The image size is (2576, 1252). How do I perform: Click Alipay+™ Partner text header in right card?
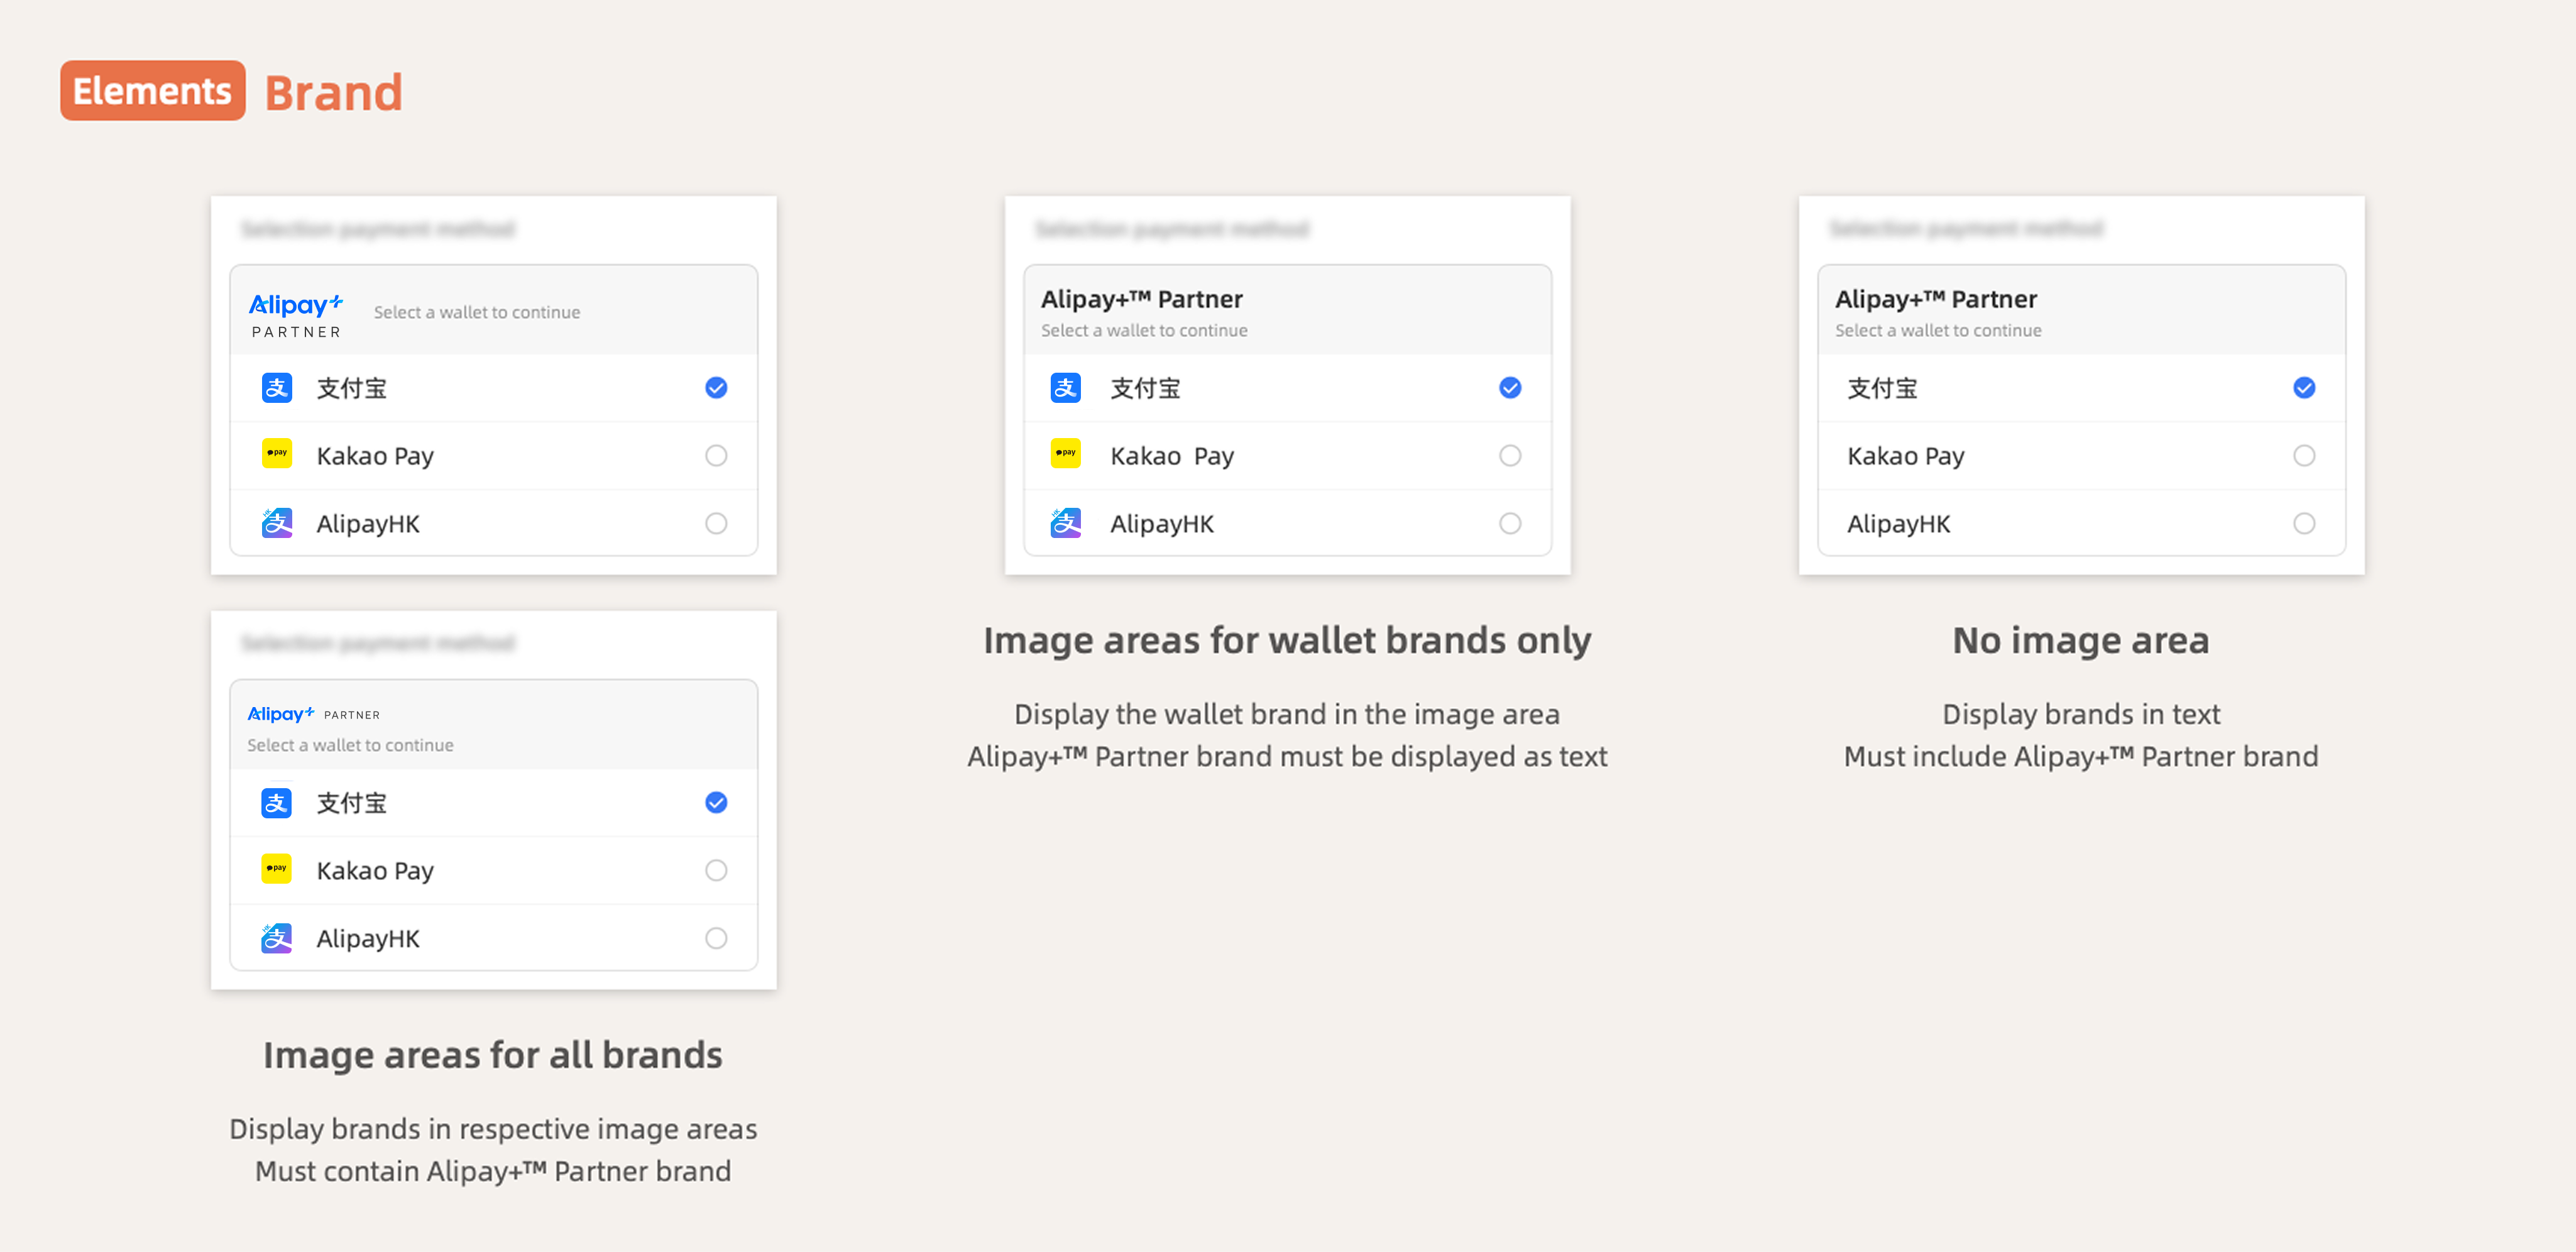pyautogui.click(x=1935, y=299)
